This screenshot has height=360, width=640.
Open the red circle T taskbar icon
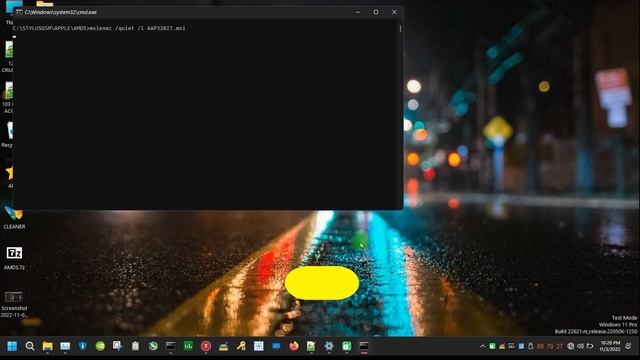[206, 346]
